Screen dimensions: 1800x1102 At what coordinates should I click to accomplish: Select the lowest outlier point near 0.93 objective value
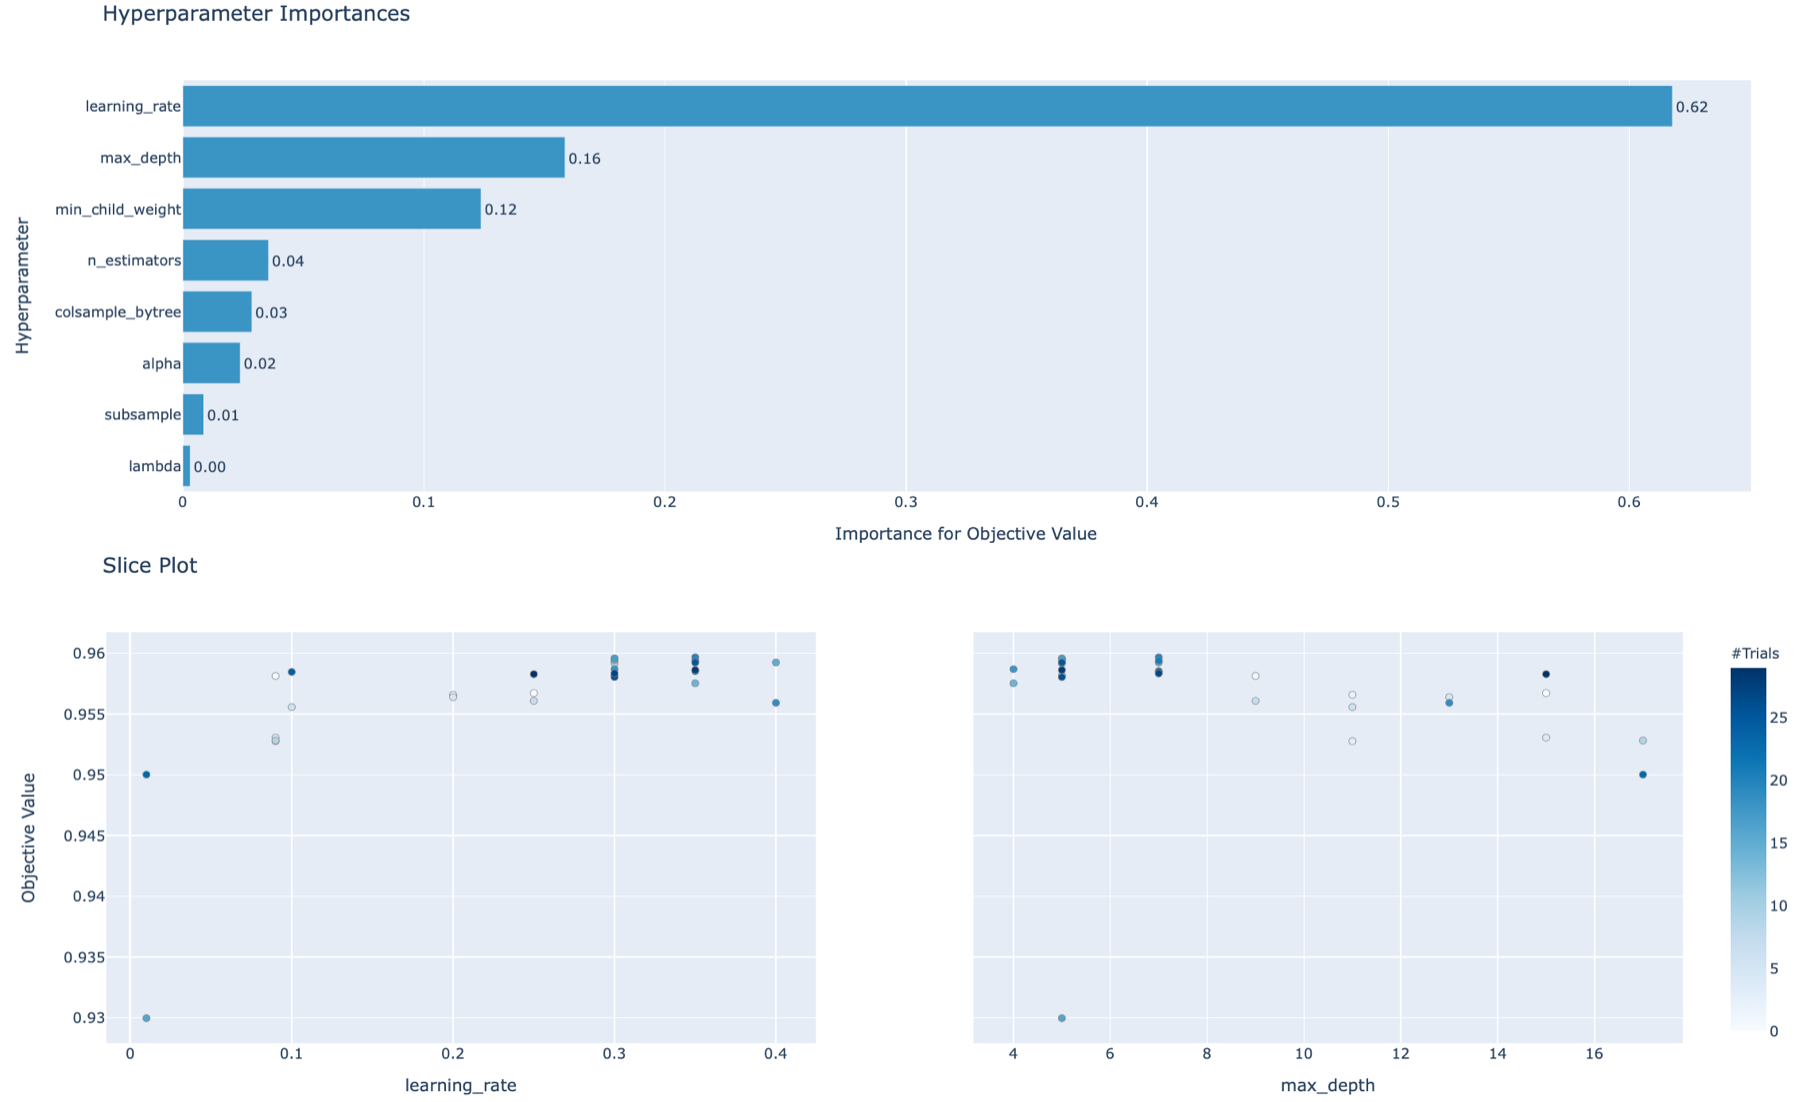pos(147,1017)
